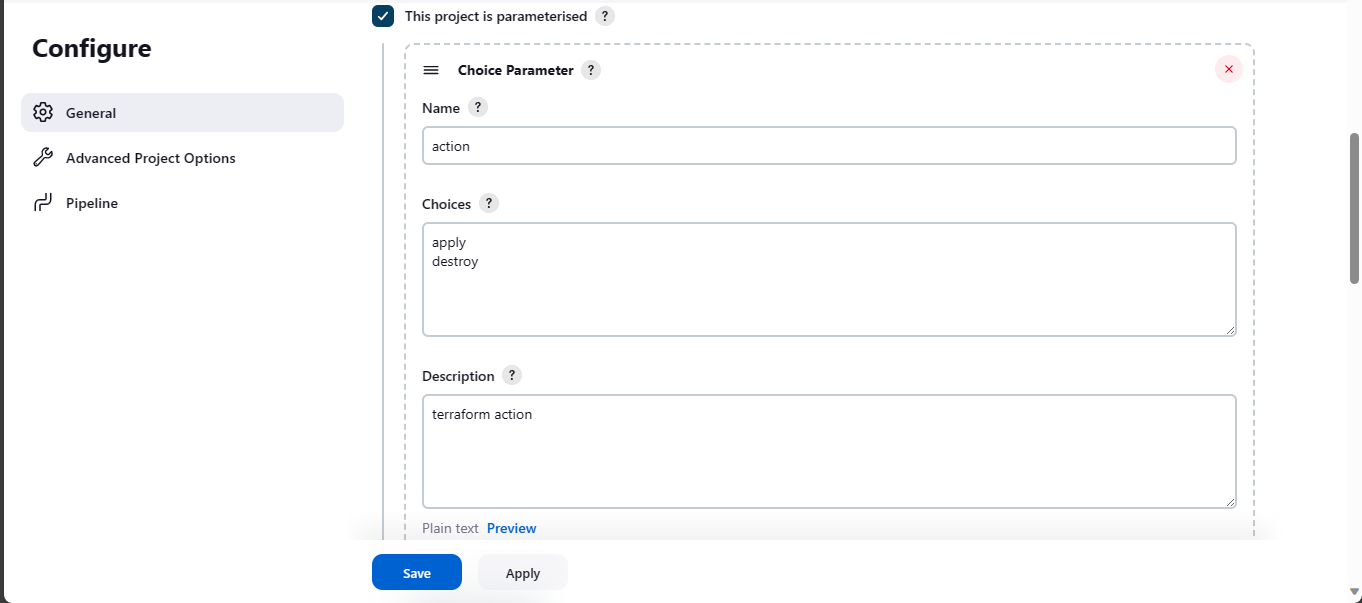The image size is (1362, 603).
Task: Click the Preview link below Description
Action: tap(511, 528)
